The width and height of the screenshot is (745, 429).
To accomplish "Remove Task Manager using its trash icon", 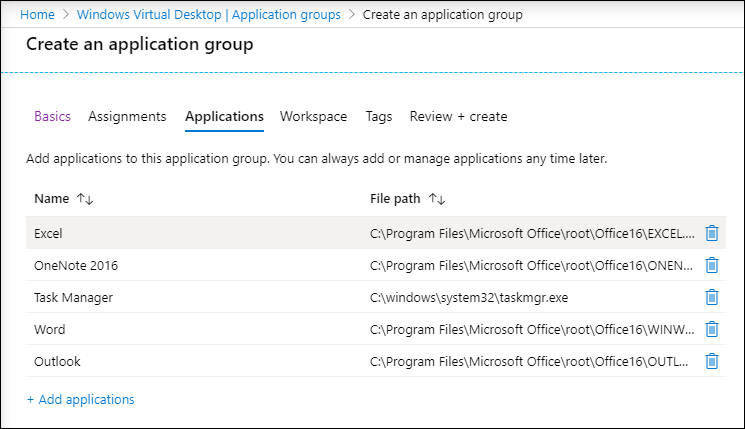I will (x=711, y=297).
